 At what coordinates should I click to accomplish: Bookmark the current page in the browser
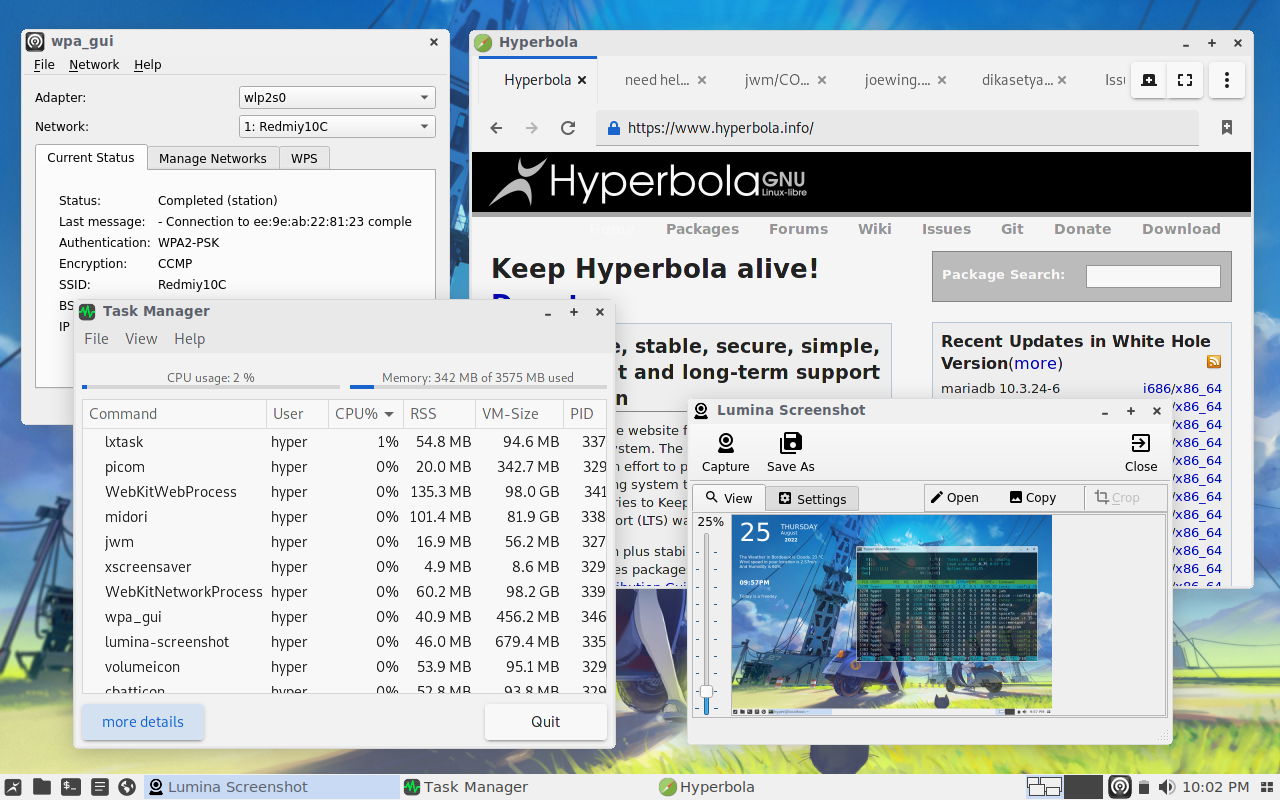pyautogui.click(x=1227, y=128)
